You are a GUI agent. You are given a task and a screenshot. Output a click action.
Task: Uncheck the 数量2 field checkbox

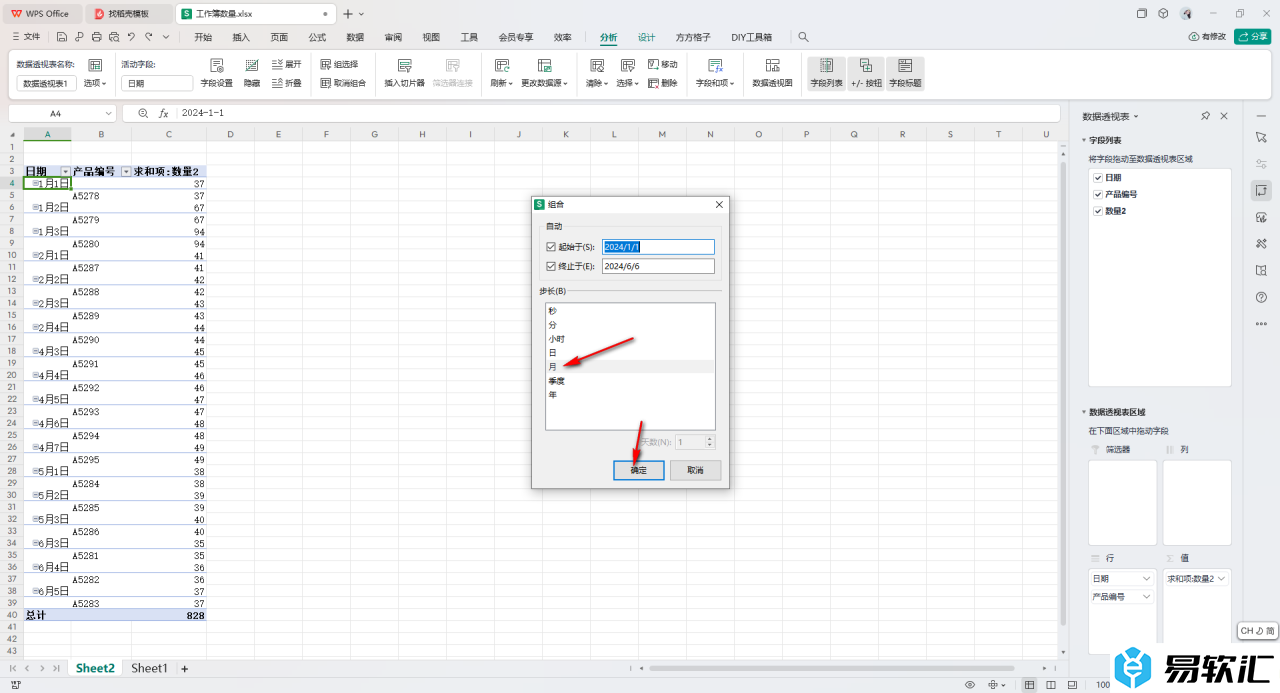[1098, 211]
